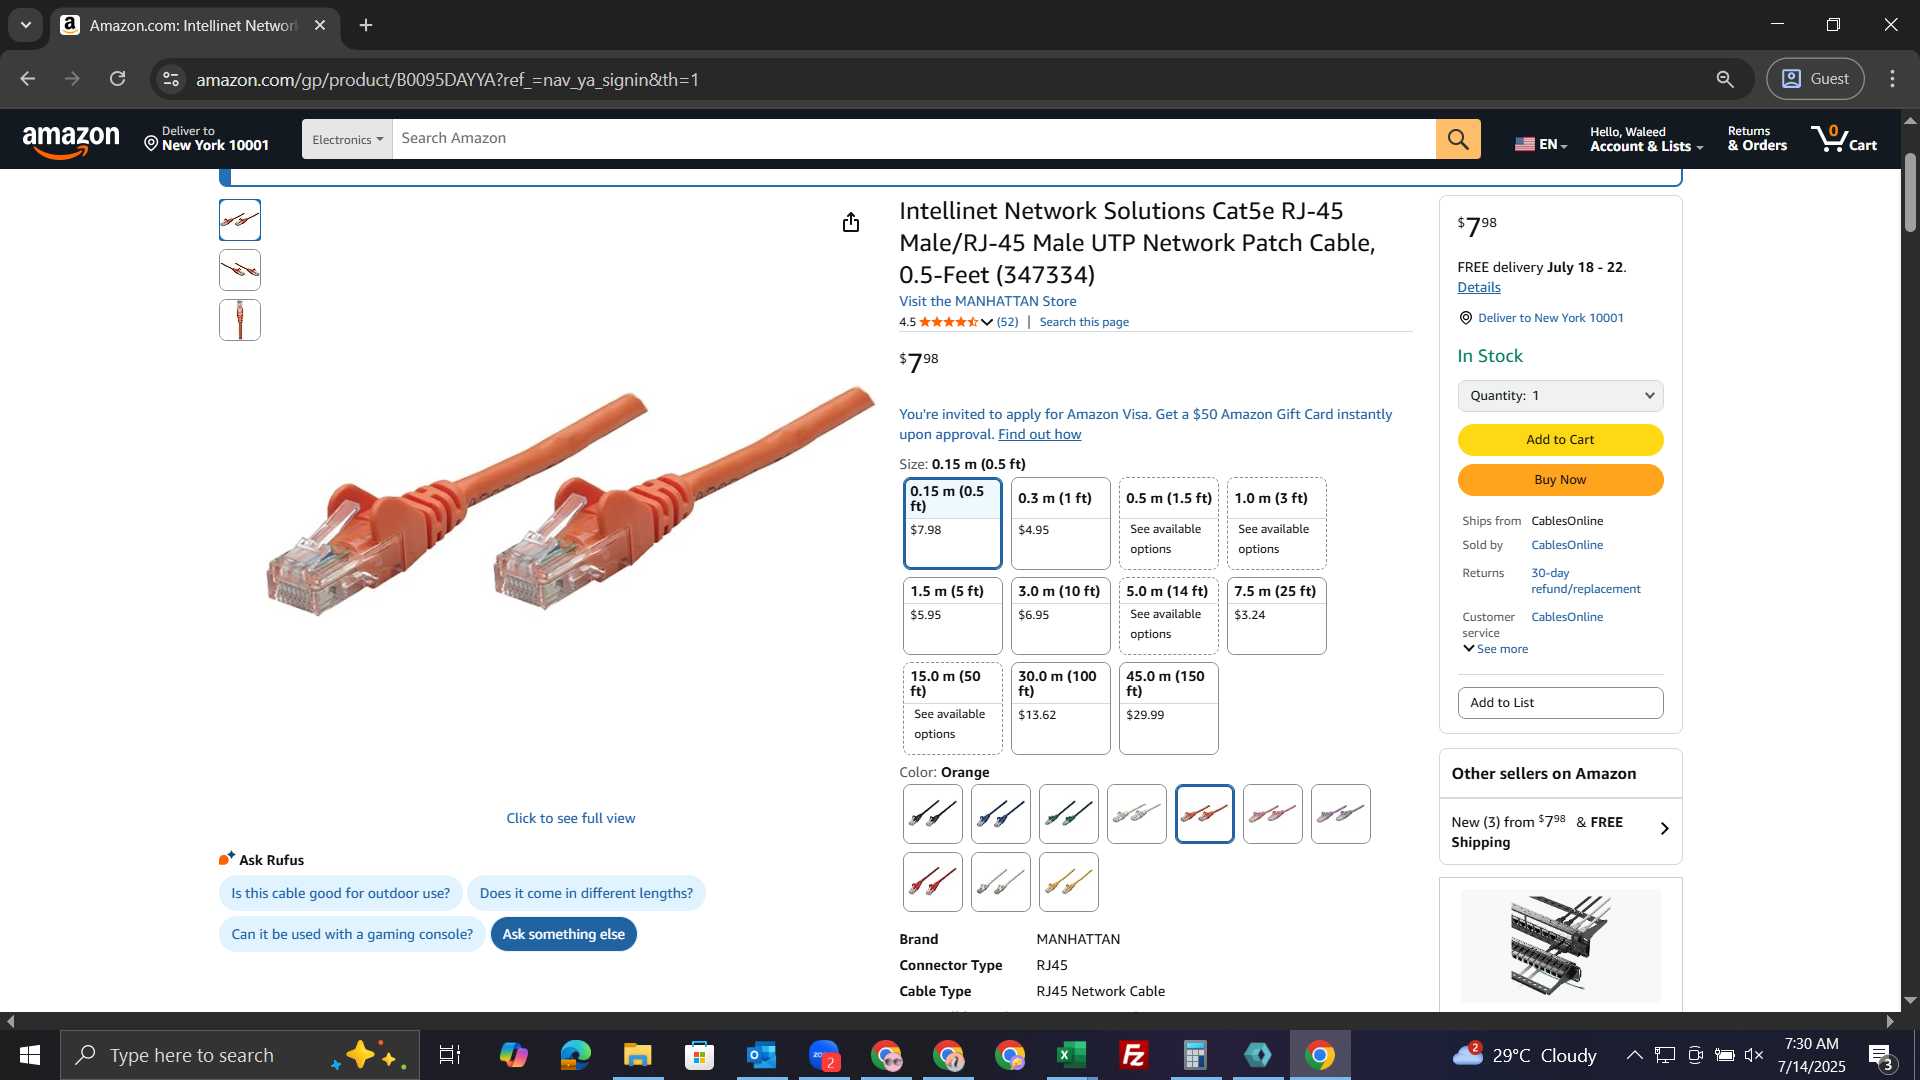Open Guest profile button

pyautogui.click(x=1815, y=79)
